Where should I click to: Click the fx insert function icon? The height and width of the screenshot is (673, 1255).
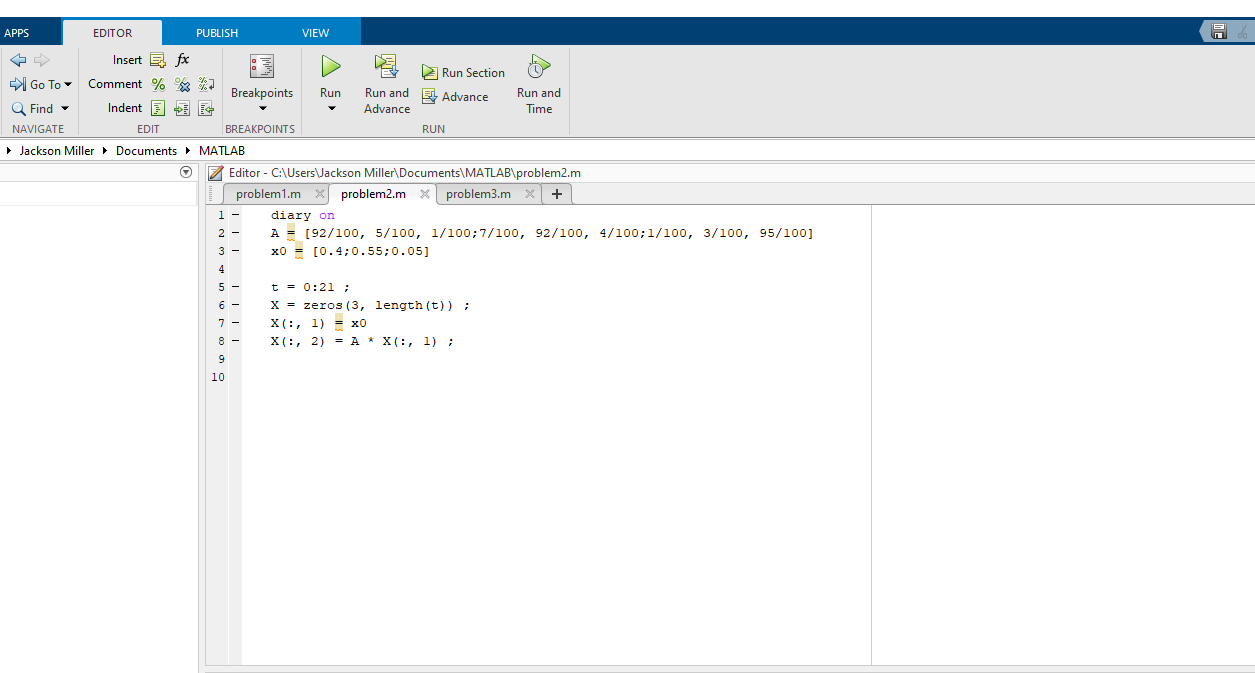point(182,60)
